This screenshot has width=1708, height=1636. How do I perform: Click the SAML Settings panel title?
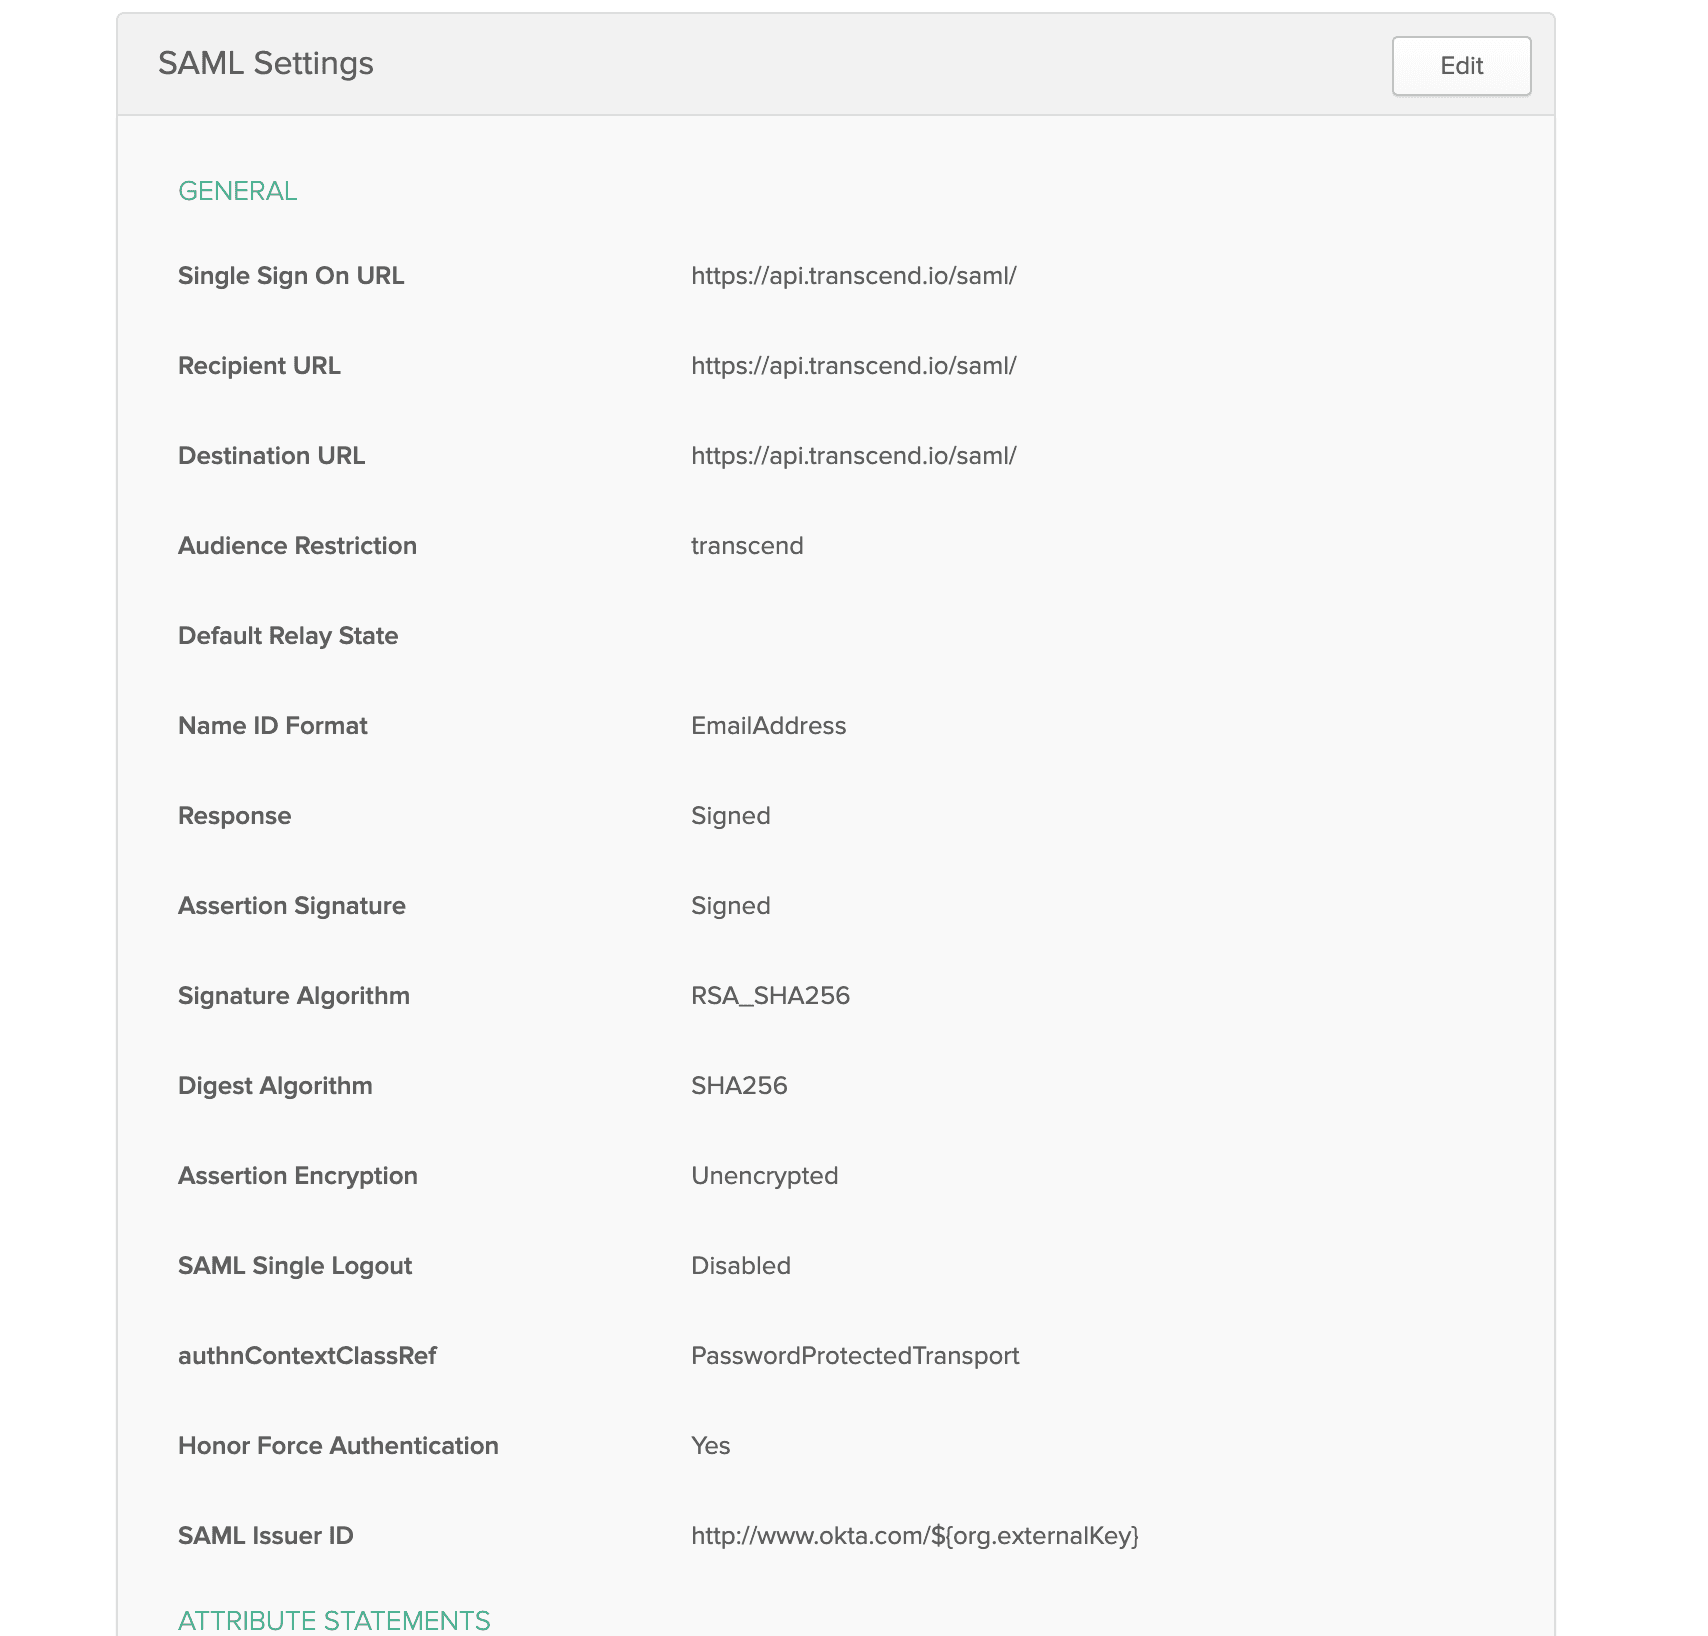[265, 63]
